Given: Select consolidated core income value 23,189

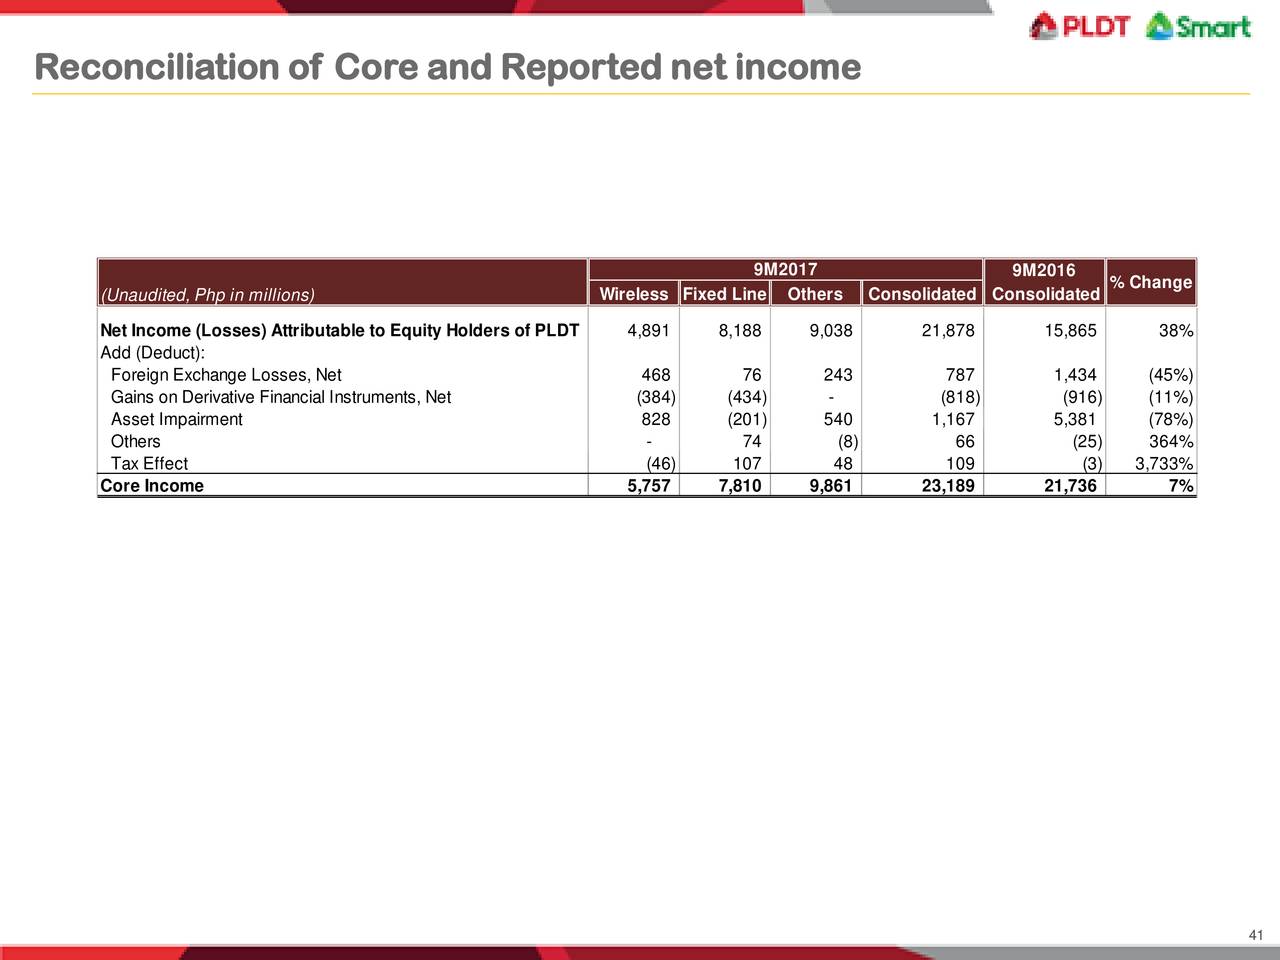Looking at the screenshot, I should coord(947,486).
